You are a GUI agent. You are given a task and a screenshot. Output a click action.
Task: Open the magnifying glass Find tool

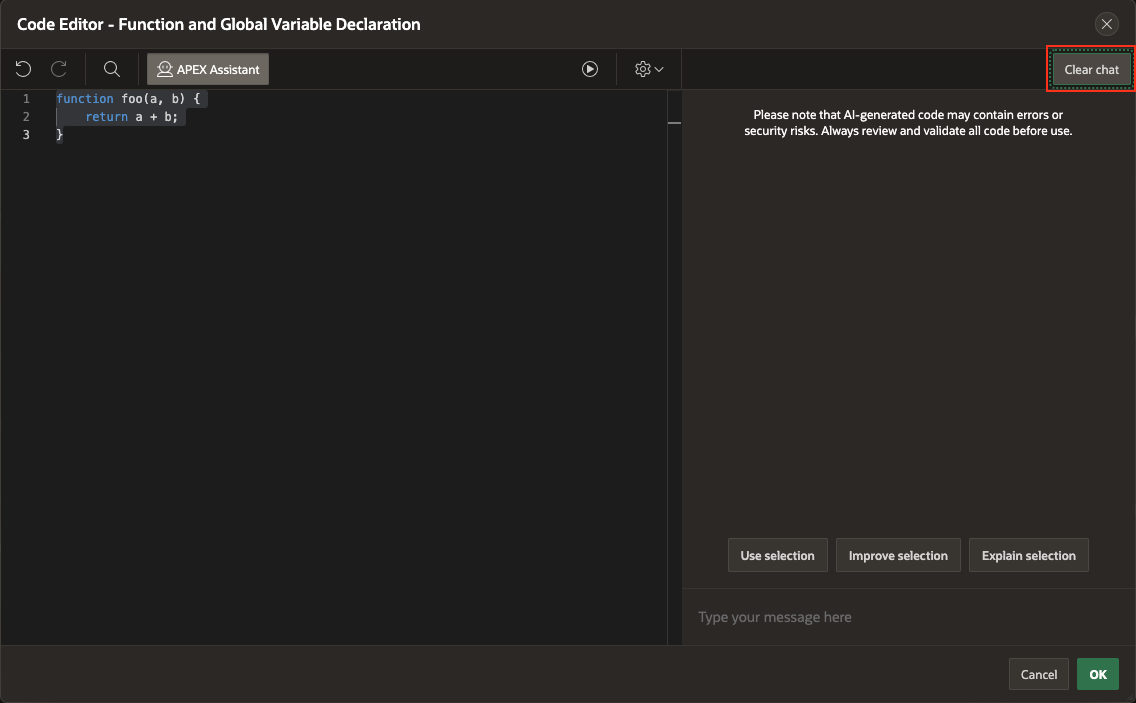pyautogui.click(x=112, y=69)
